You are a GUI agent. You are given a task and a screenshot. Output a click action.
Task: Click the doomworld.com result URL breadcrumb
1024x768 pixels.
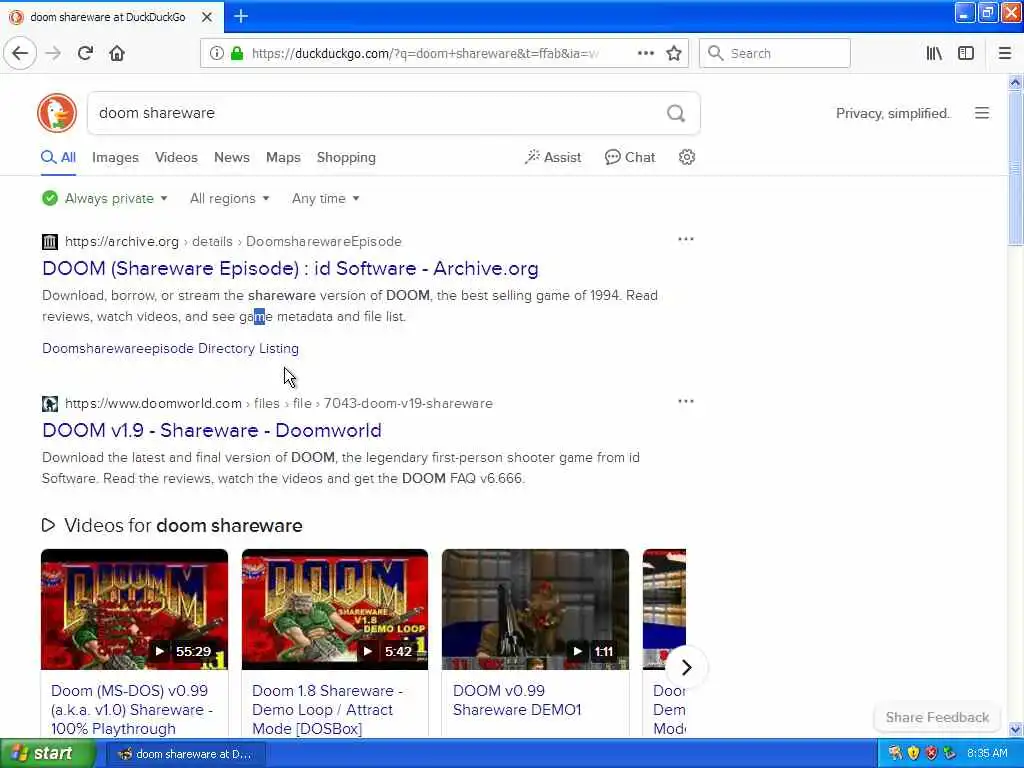(279, 404)
